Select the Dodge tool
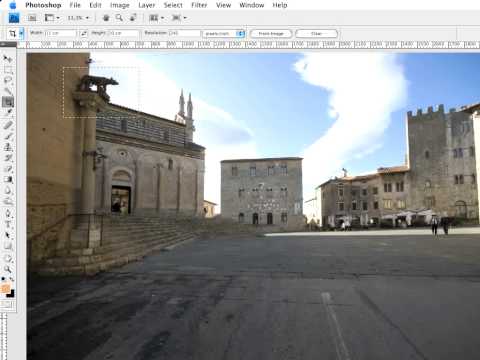The width and height of the screenshot is (480, 360). [8, 201]
